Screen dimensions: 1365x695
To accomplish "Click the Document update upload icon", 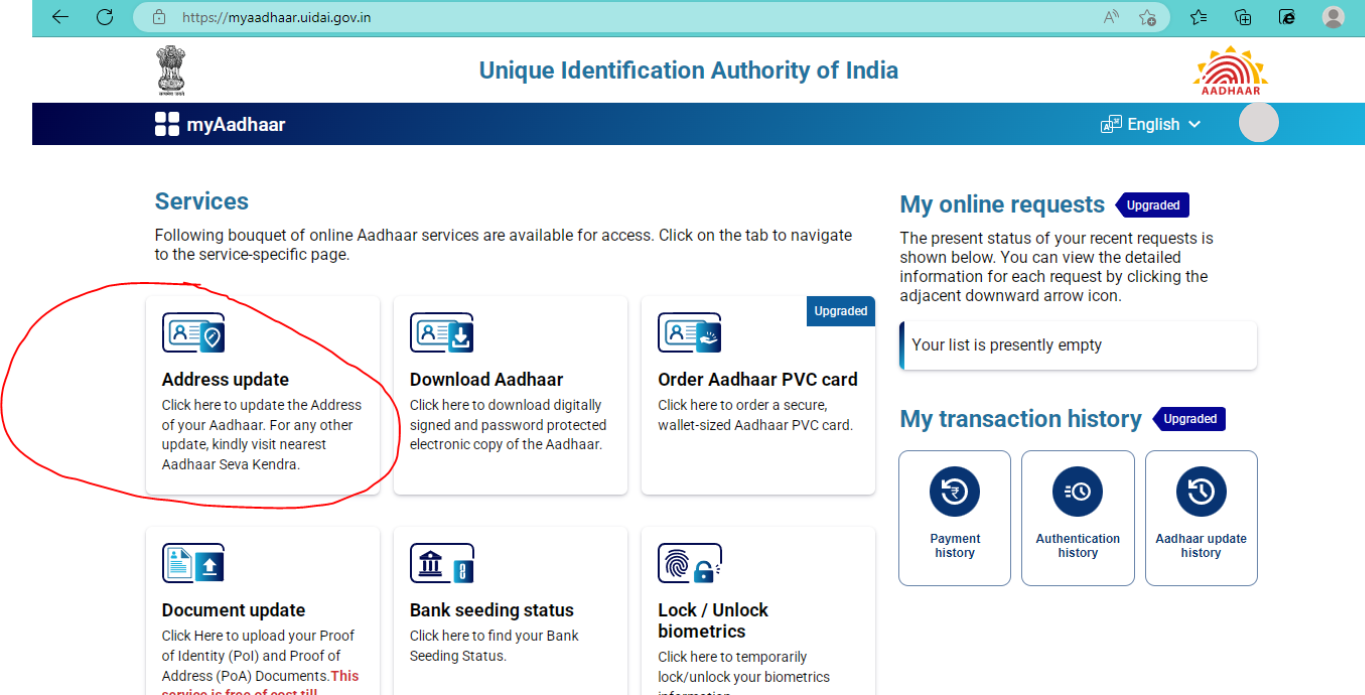I will click(193, 563).
